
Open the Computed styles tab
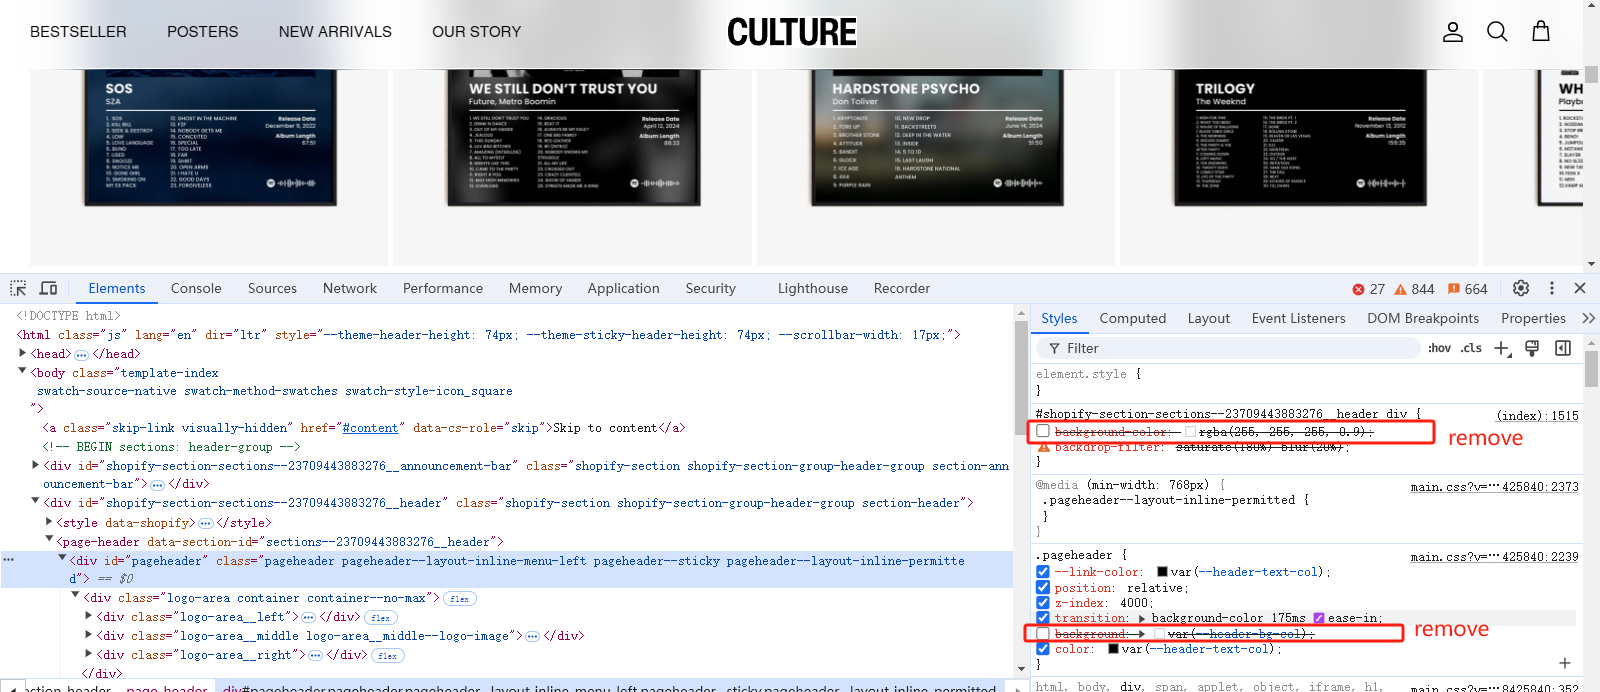pos(1133,318)
